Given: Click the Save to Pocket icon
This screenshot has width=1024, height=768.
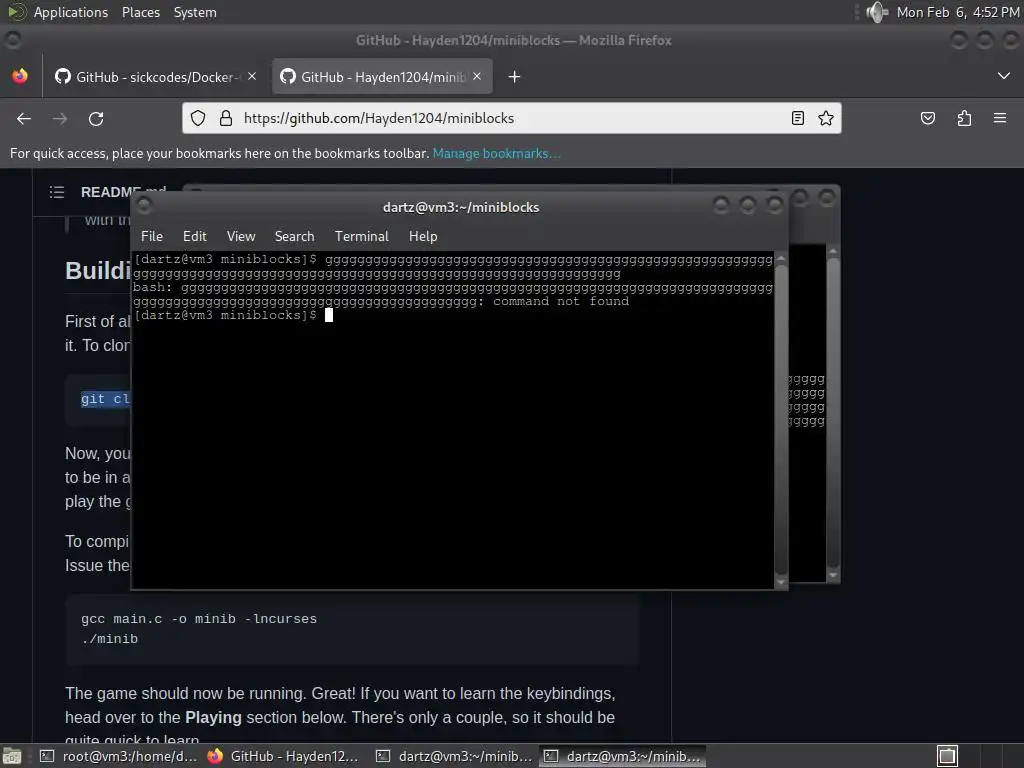Looking at the screenshot, I should 928,118.
